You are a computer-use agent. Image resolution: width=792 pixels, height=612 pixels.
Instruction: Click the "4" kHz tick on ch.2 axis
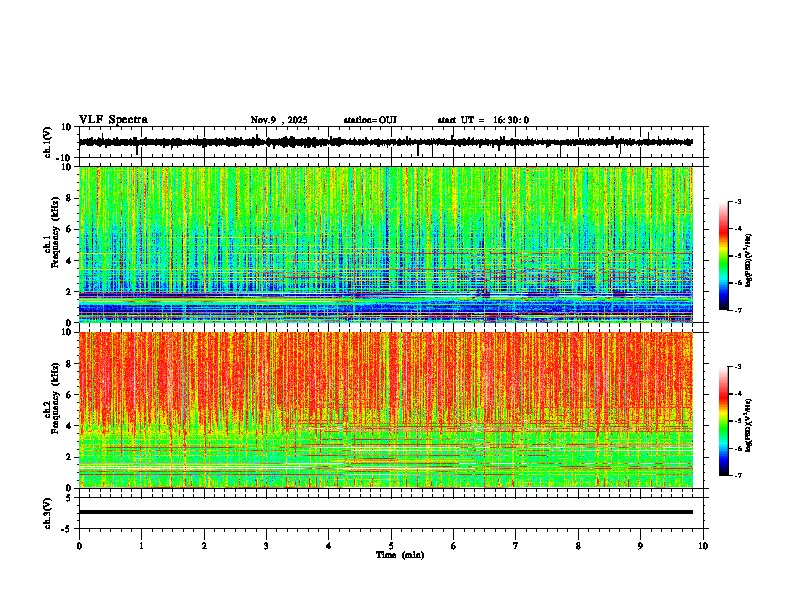[x=69, y=426]
